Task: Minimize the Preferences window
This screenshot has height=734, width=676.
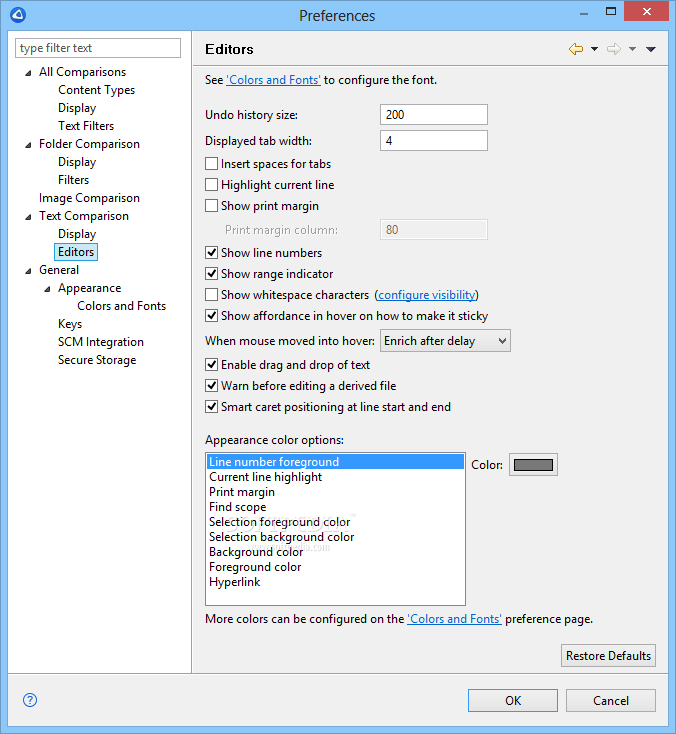Action: pos(584,12)
